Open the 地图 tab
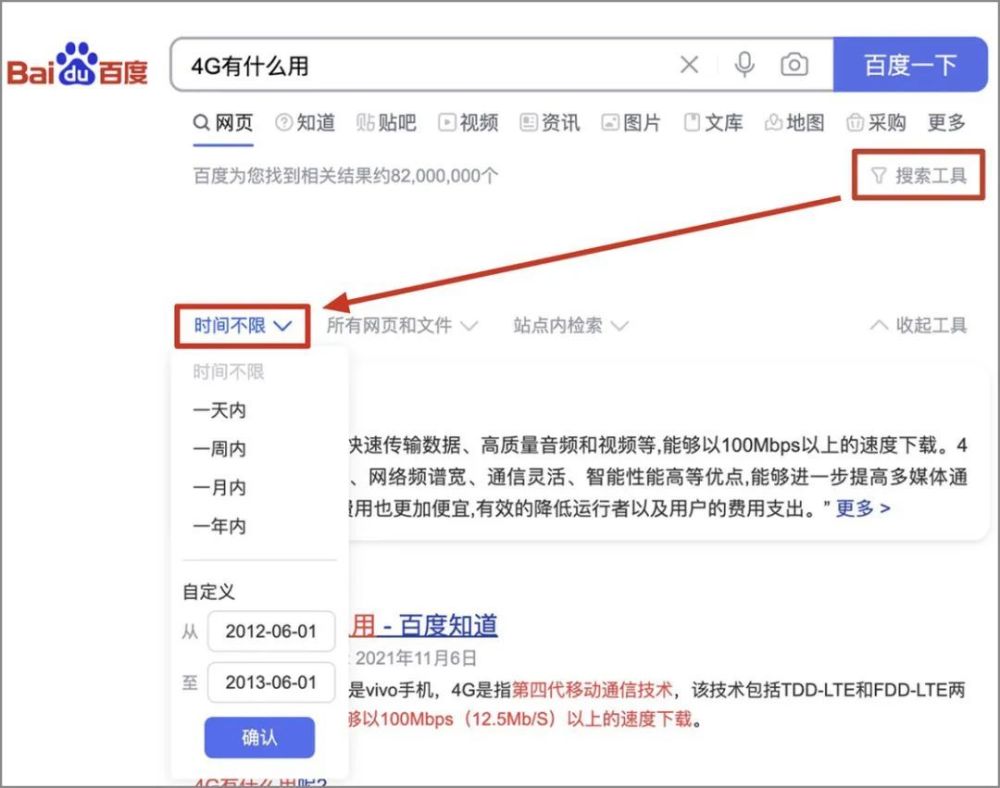Screen dimensions: 1000x788 795,122
